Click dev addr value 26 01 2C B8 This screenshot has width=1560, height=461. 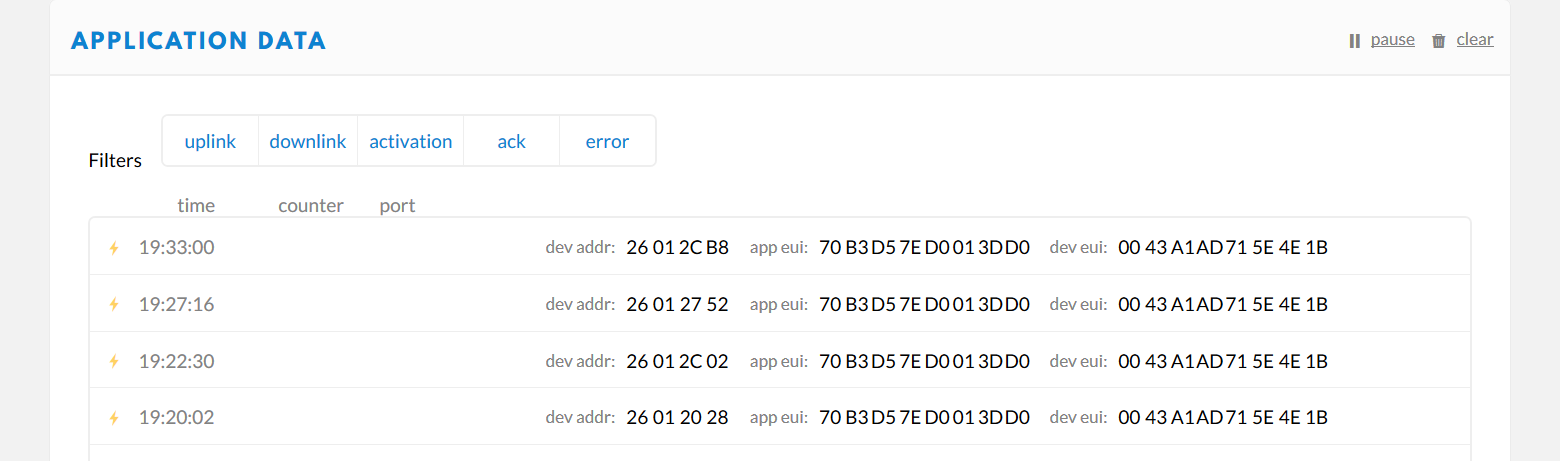click(677, 248)
